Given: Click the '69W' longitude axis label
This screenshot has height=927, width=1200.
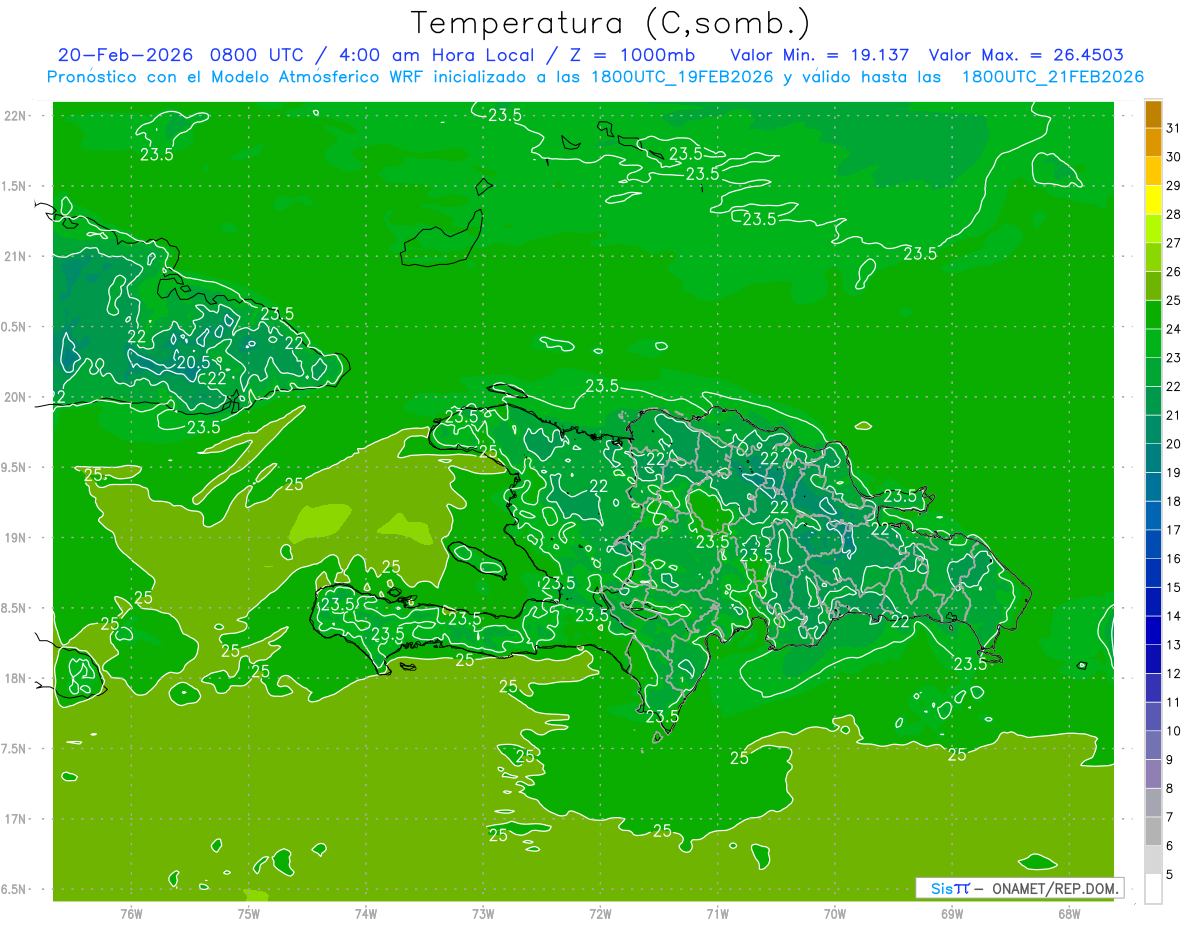Looking at the screenshot, I should pos(952,914).
